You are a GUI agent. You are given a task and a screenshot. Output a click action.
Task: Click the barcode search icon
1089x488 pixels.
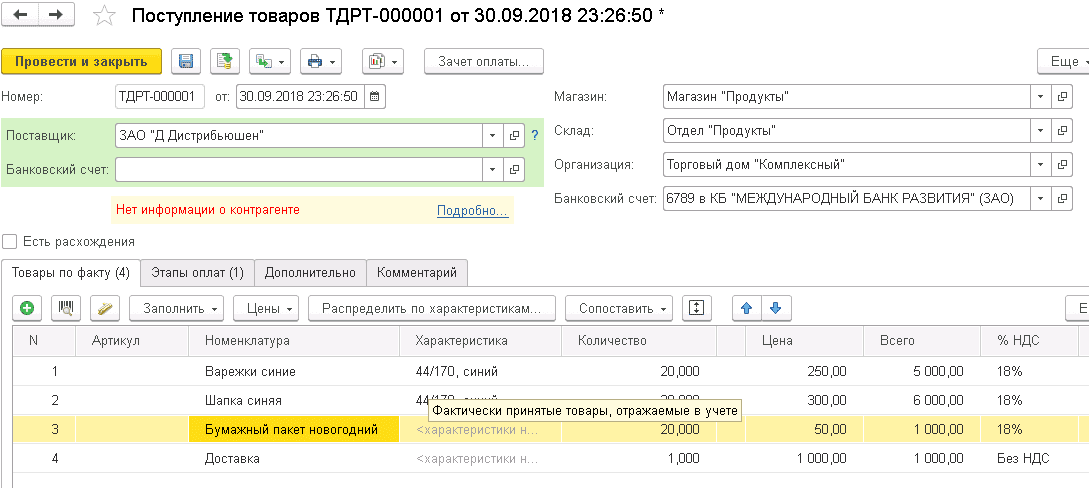click(68, 308)
